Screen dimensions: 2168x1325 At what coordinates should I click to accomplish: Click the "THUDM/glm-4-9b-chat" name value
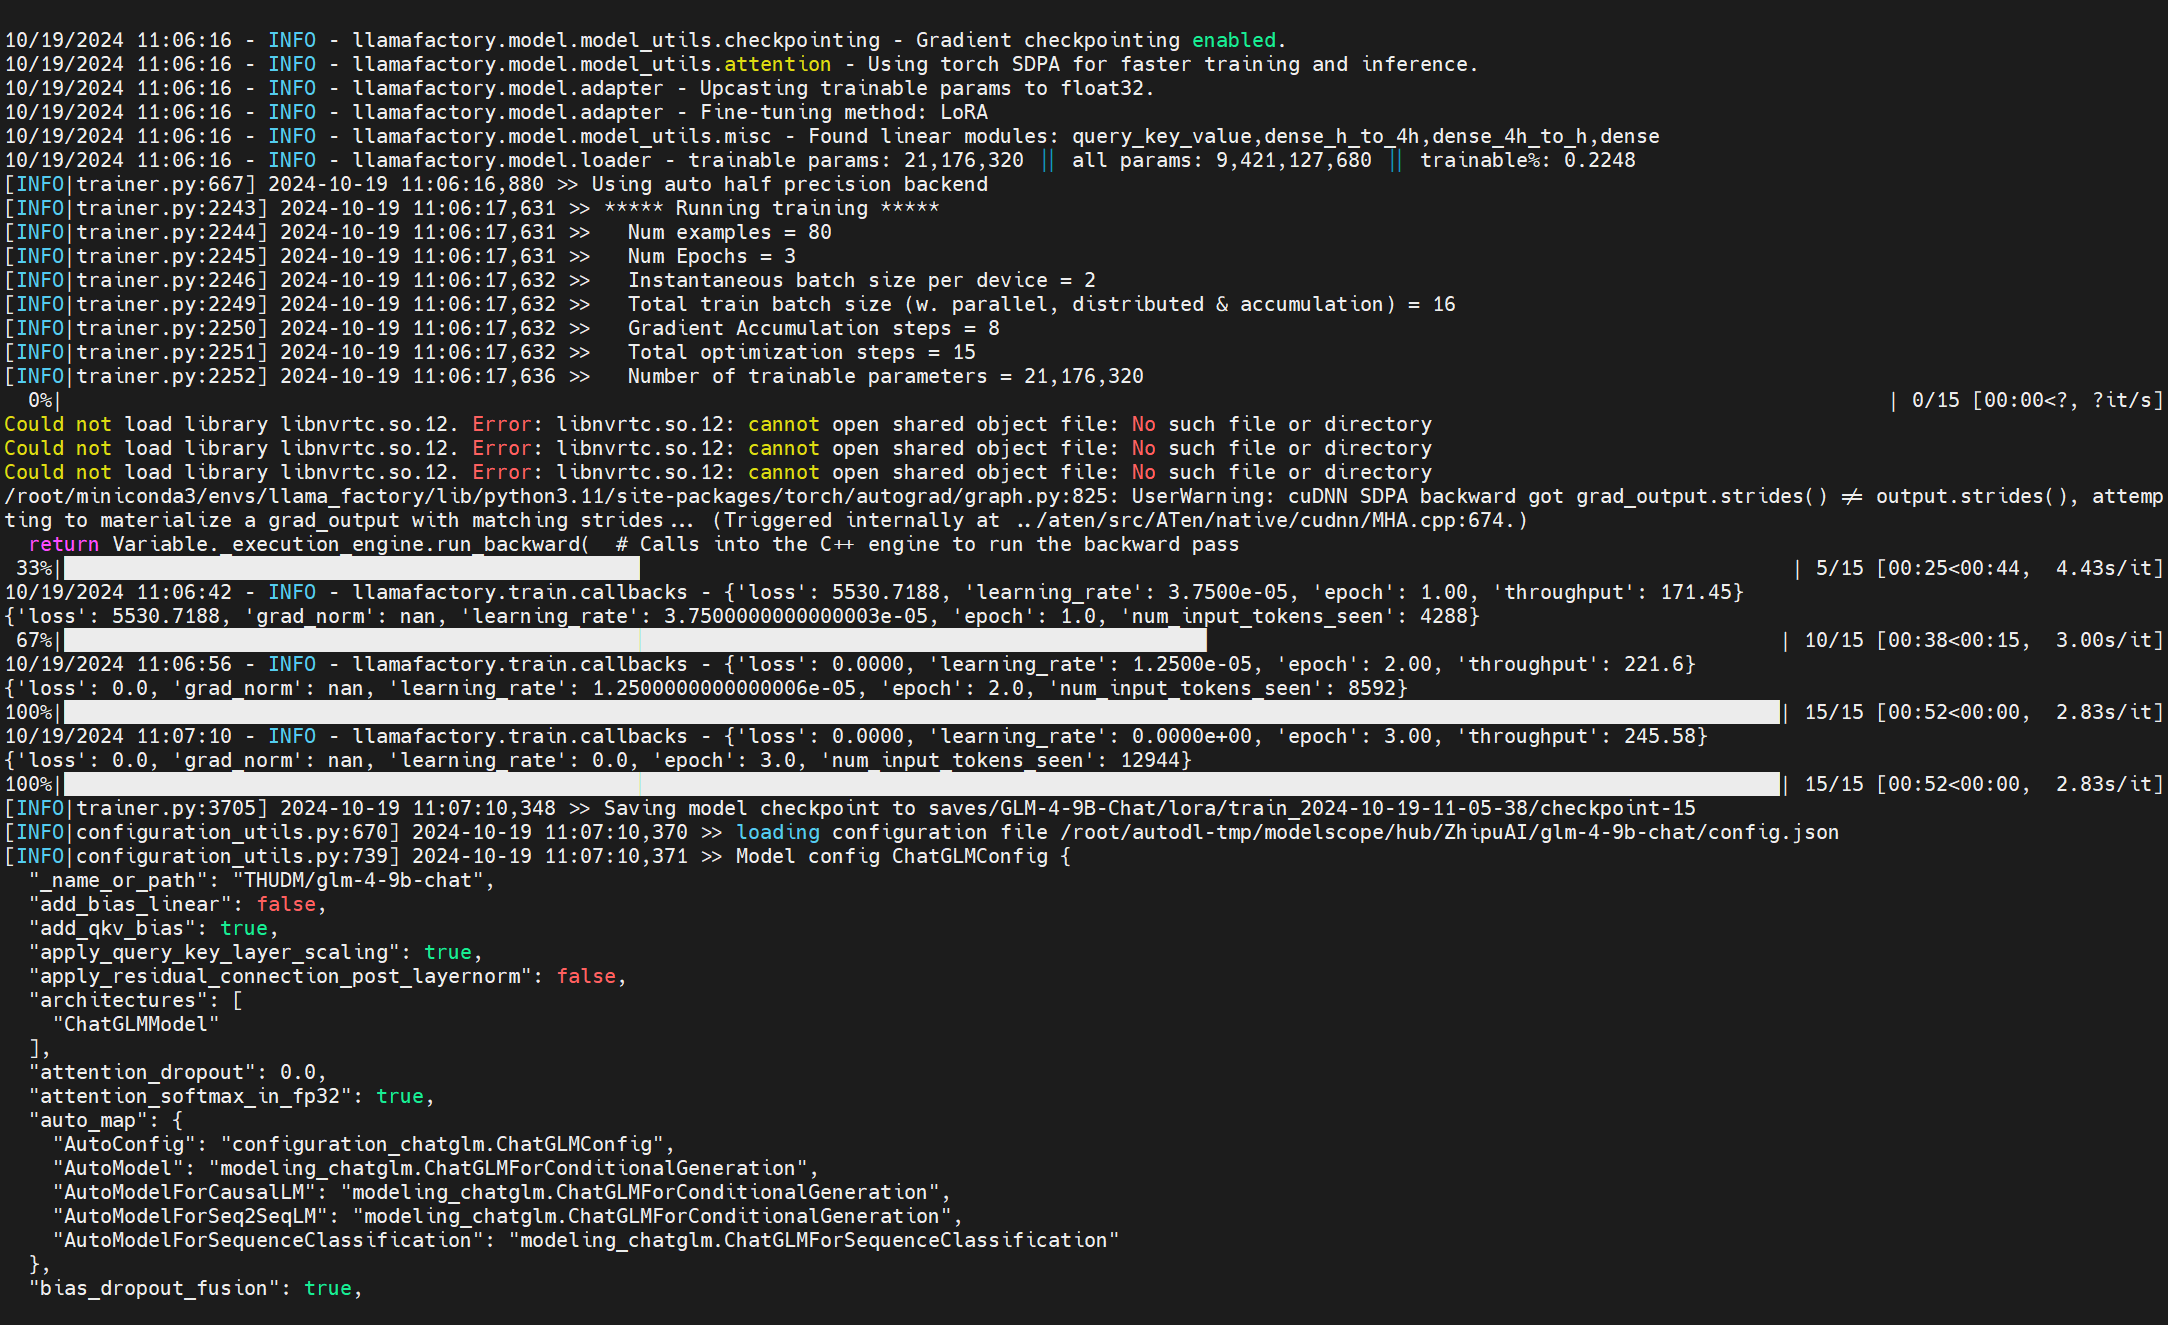click(363, 880)
